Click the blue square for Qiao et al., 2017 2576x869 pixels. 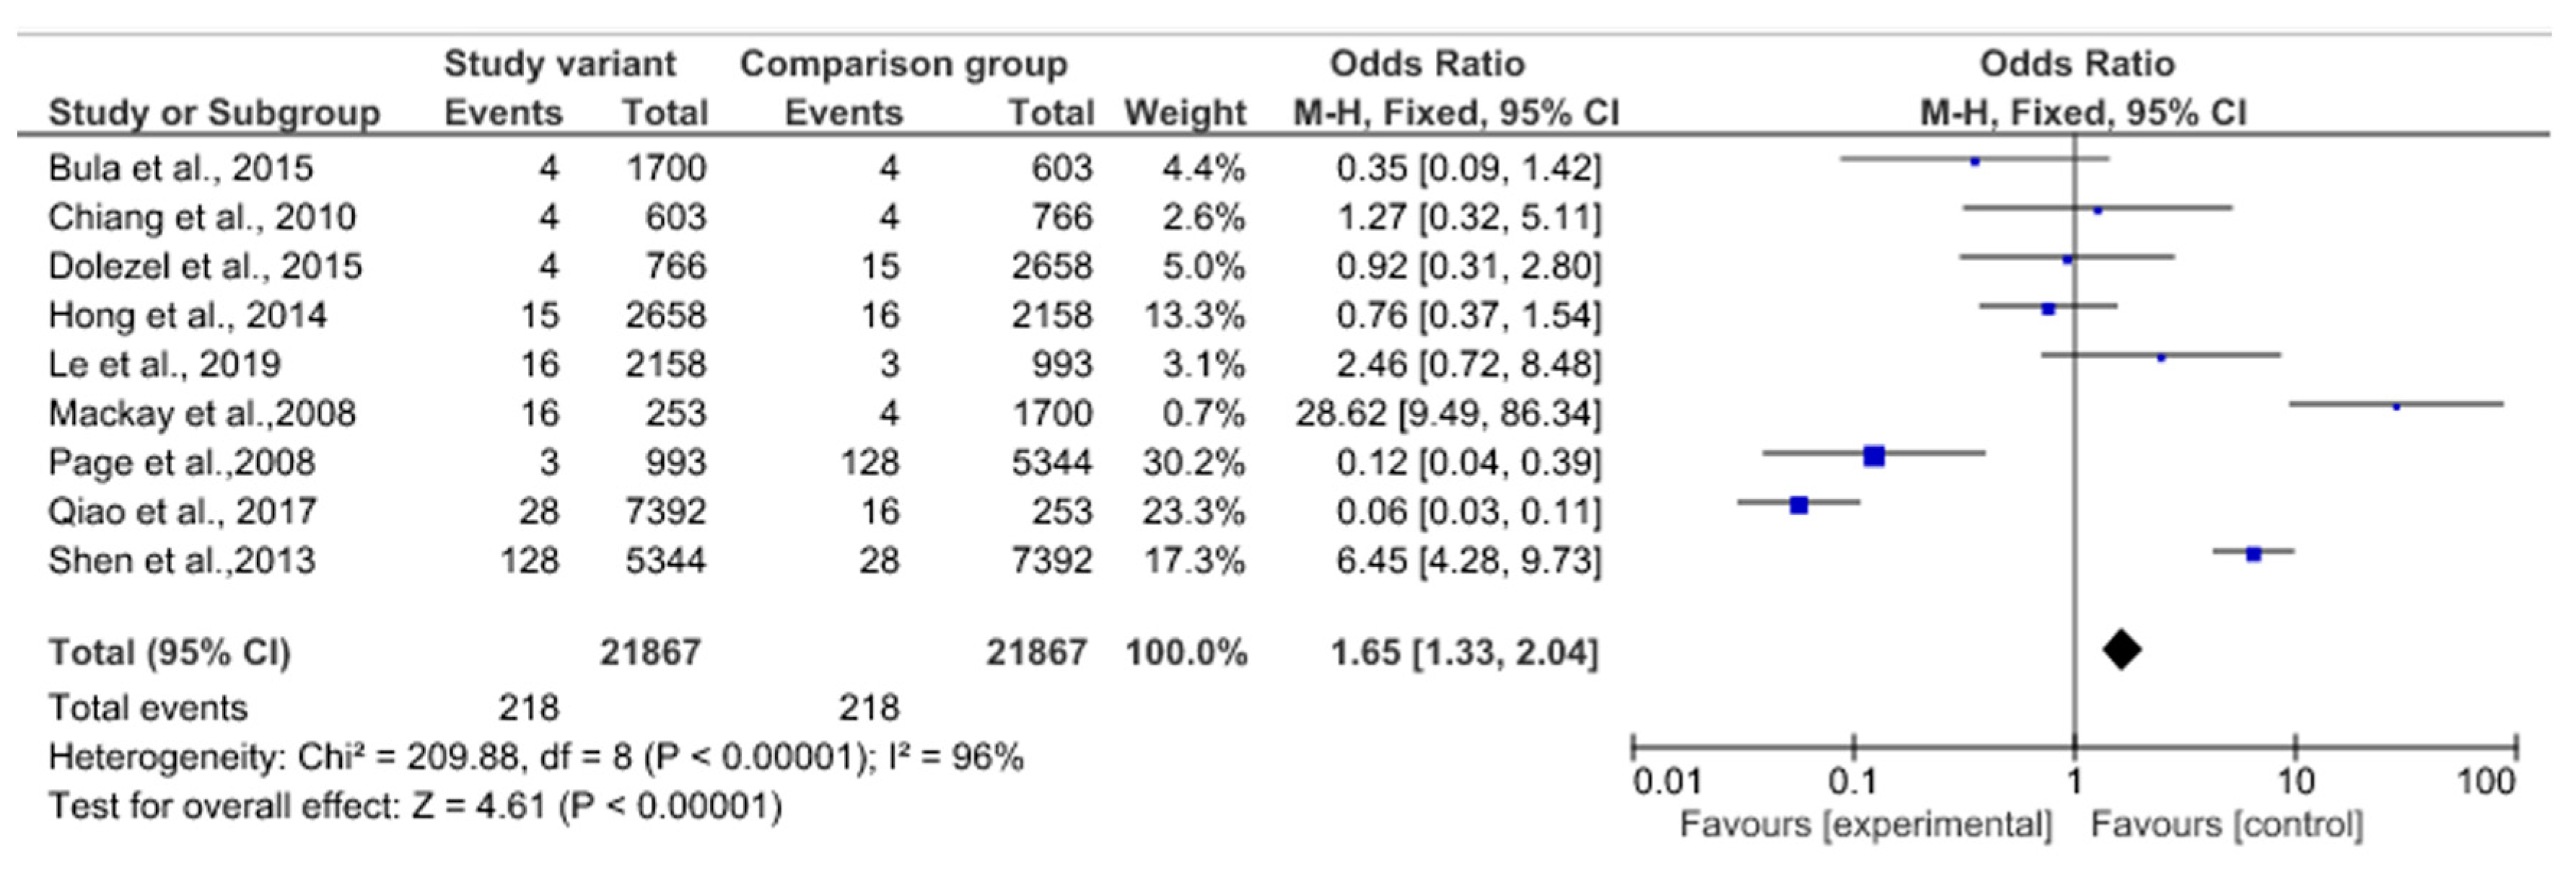pyautogui.click(x=1798, y=505)
